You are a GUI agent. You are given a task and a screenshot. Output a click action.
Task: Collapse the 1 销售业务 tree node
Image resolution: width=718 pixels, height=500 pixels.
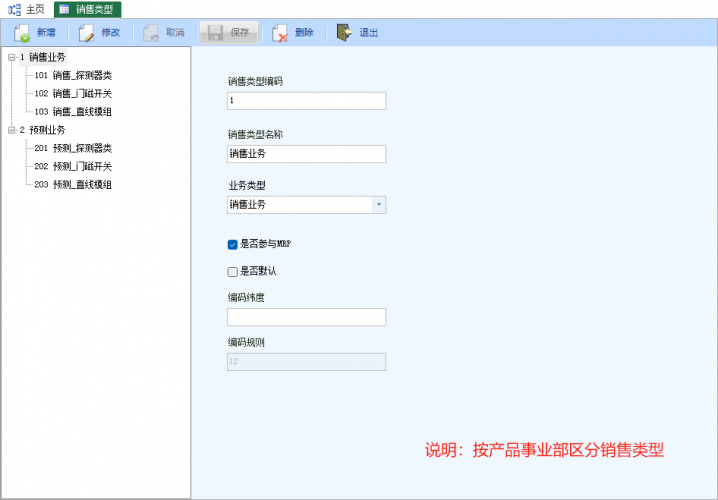point(10,58)
